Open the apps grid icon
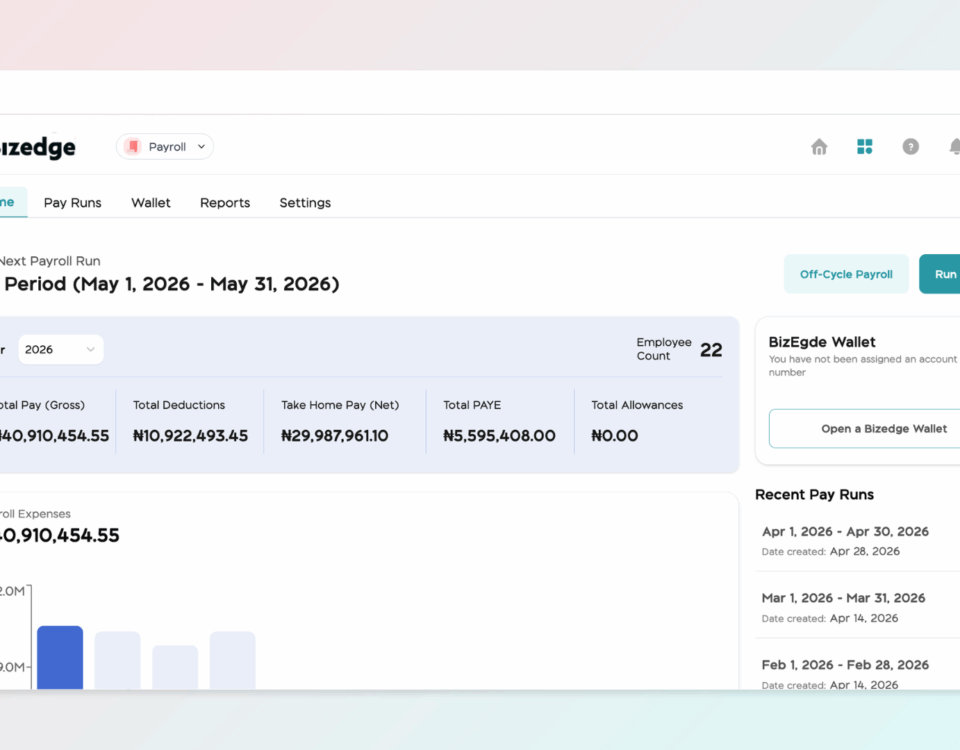The image size is (960, 750). point(864,147)
